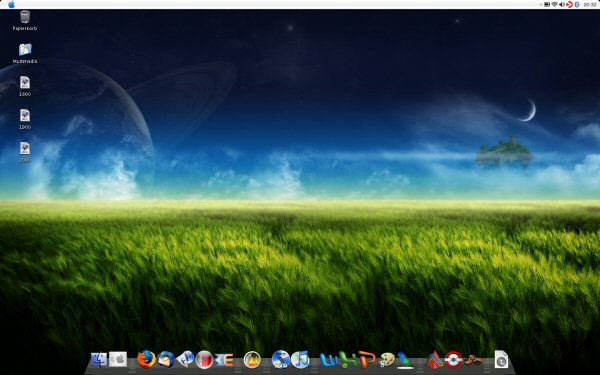Open the red lifebuoy help icon
This screenshot has height=375, width=600.
[454, 360]
